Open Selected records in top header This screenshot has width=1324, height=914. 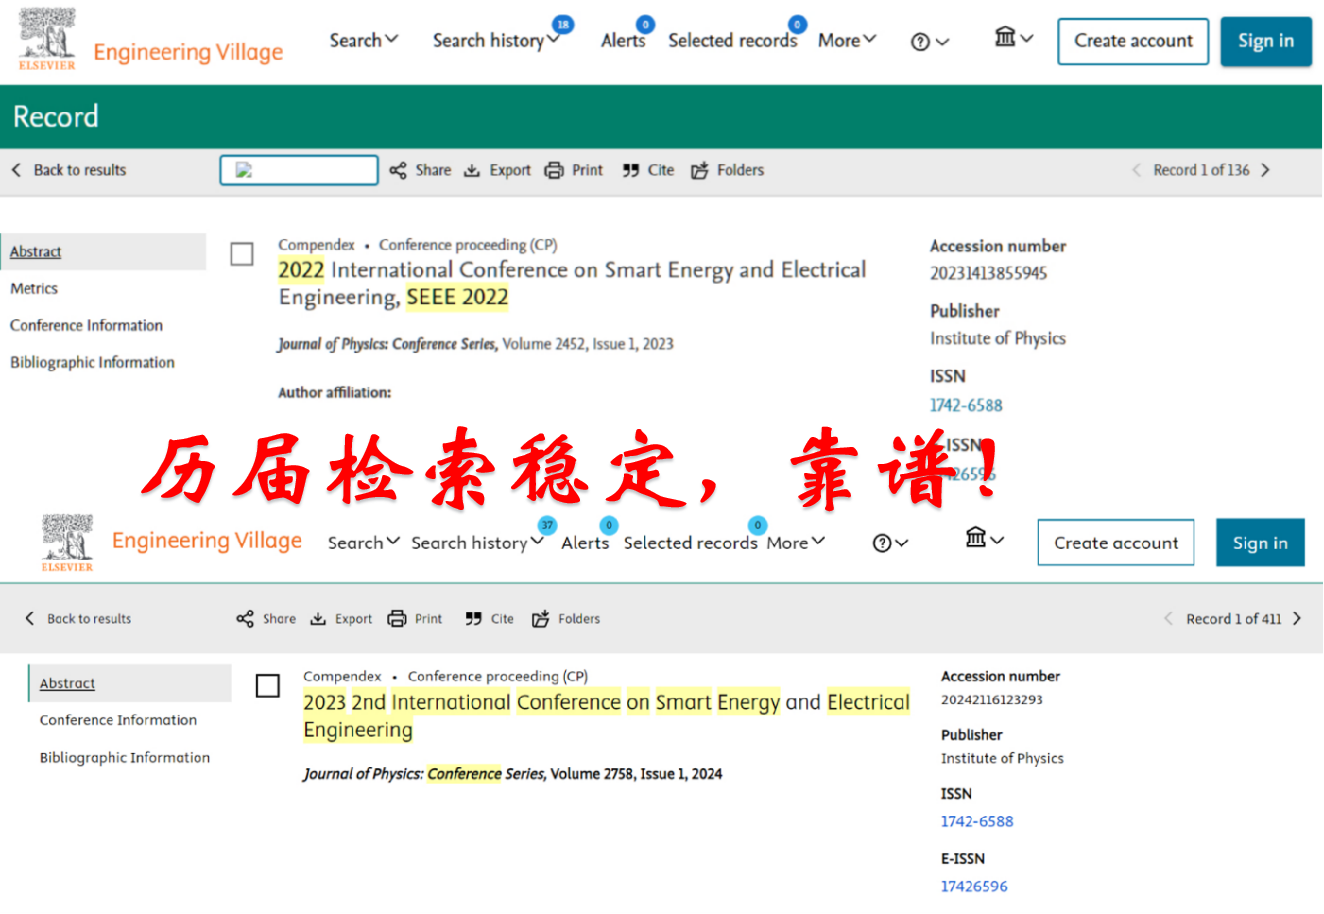(x=733, y=40)
